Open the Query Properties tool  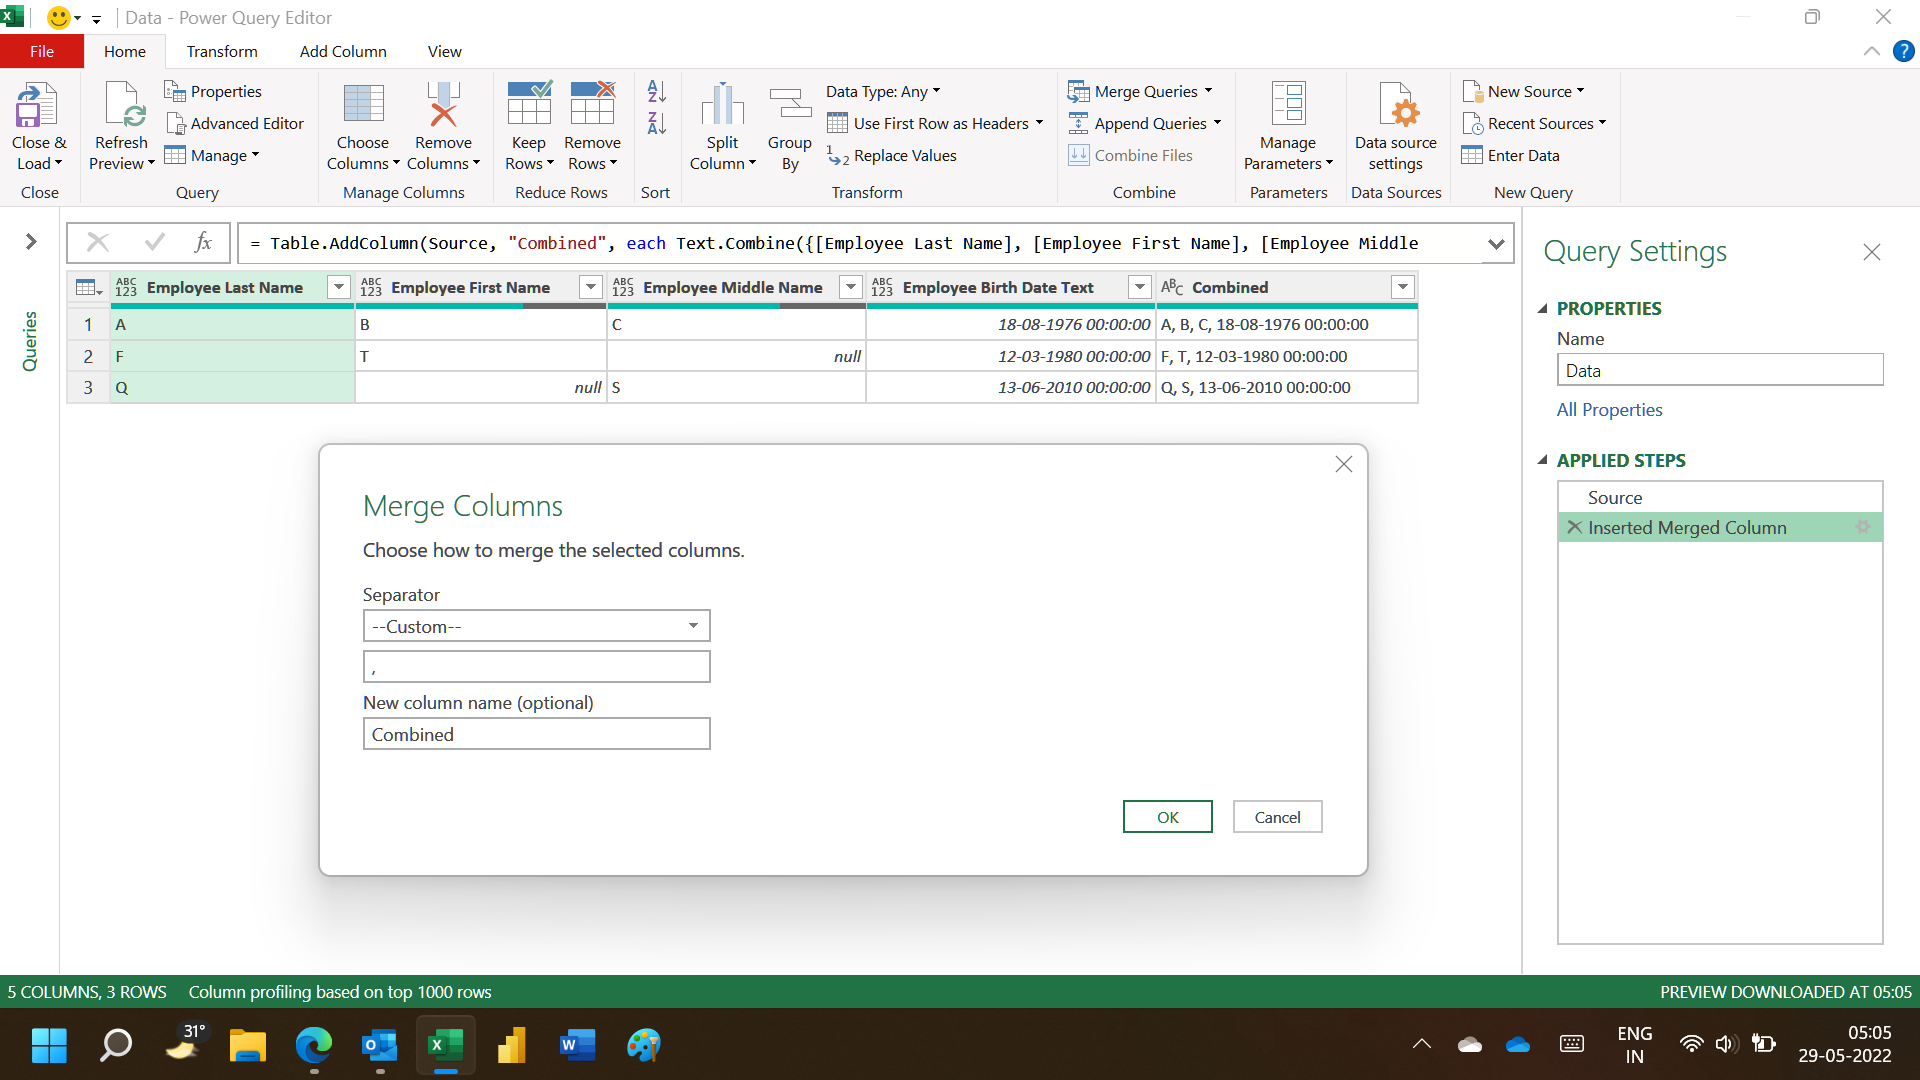(x=213, y=91)
